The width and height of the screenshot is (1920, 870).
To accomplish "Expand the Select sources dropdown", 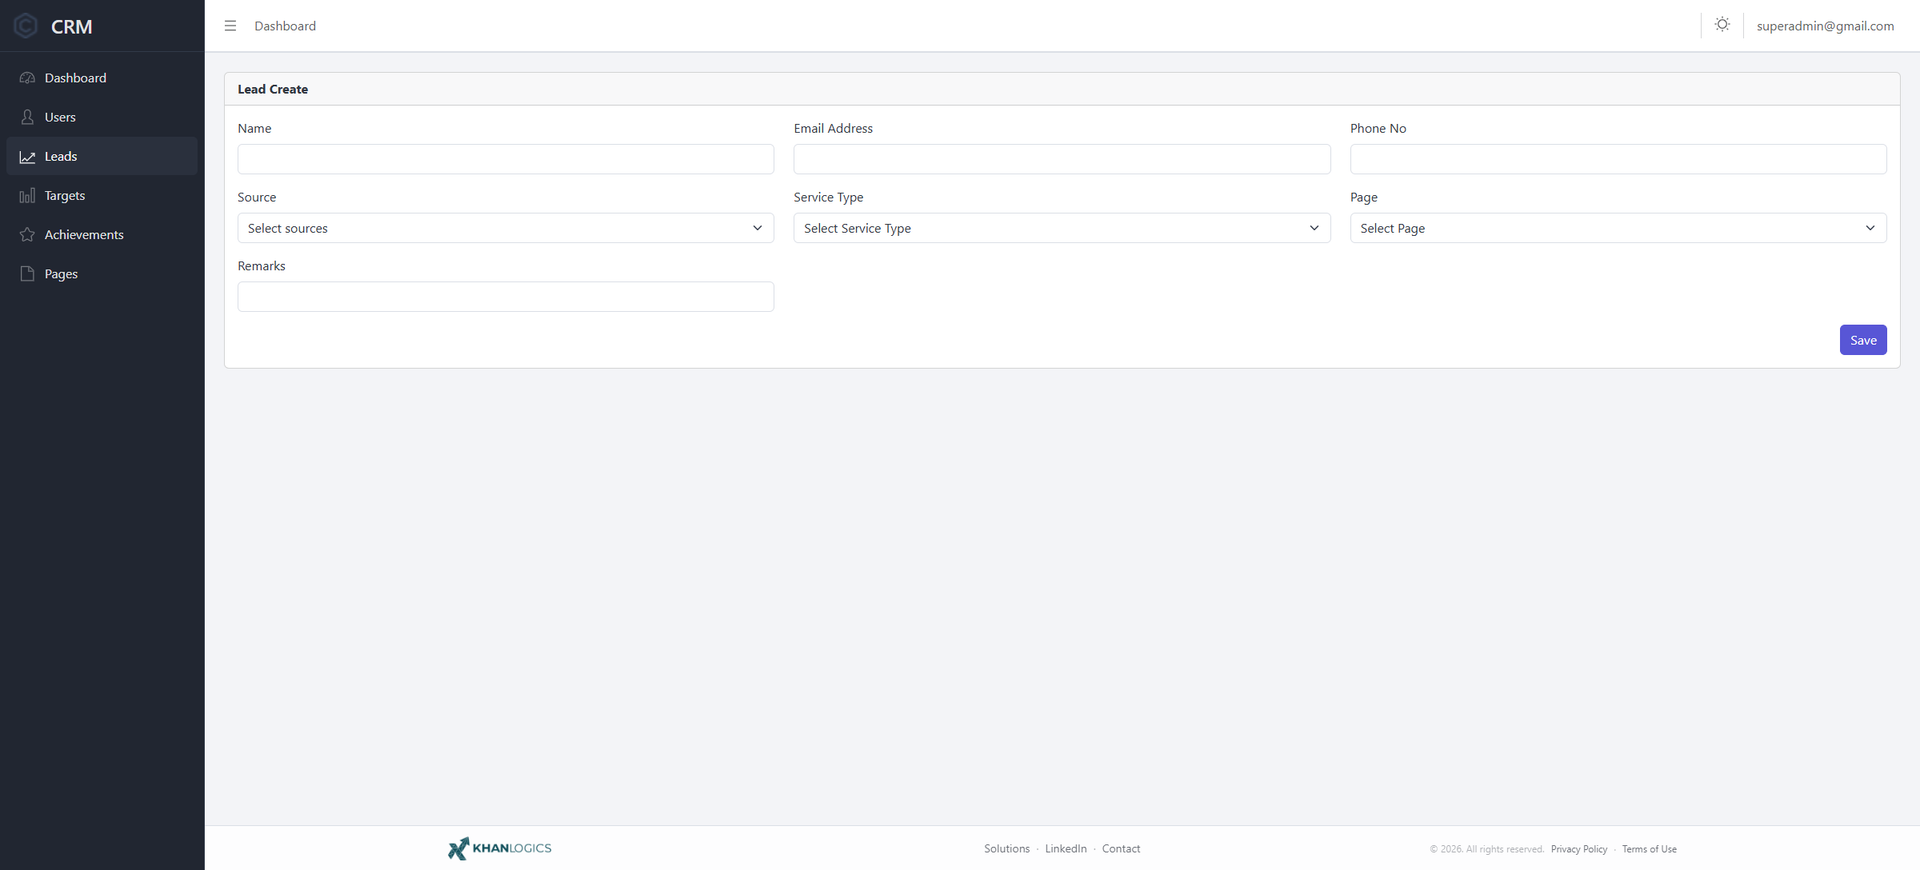I will 506,228.
